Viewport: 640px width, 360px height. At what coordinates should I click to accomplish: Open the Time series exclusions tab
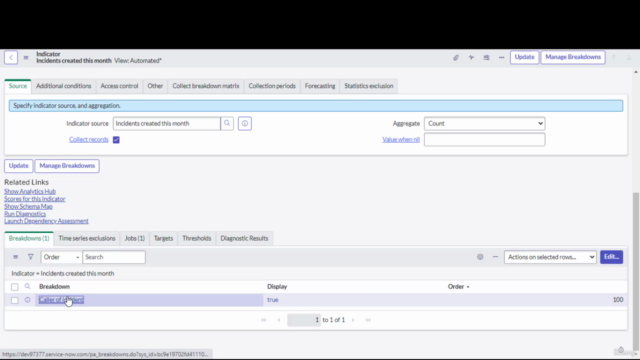click(x=87, y=238)
